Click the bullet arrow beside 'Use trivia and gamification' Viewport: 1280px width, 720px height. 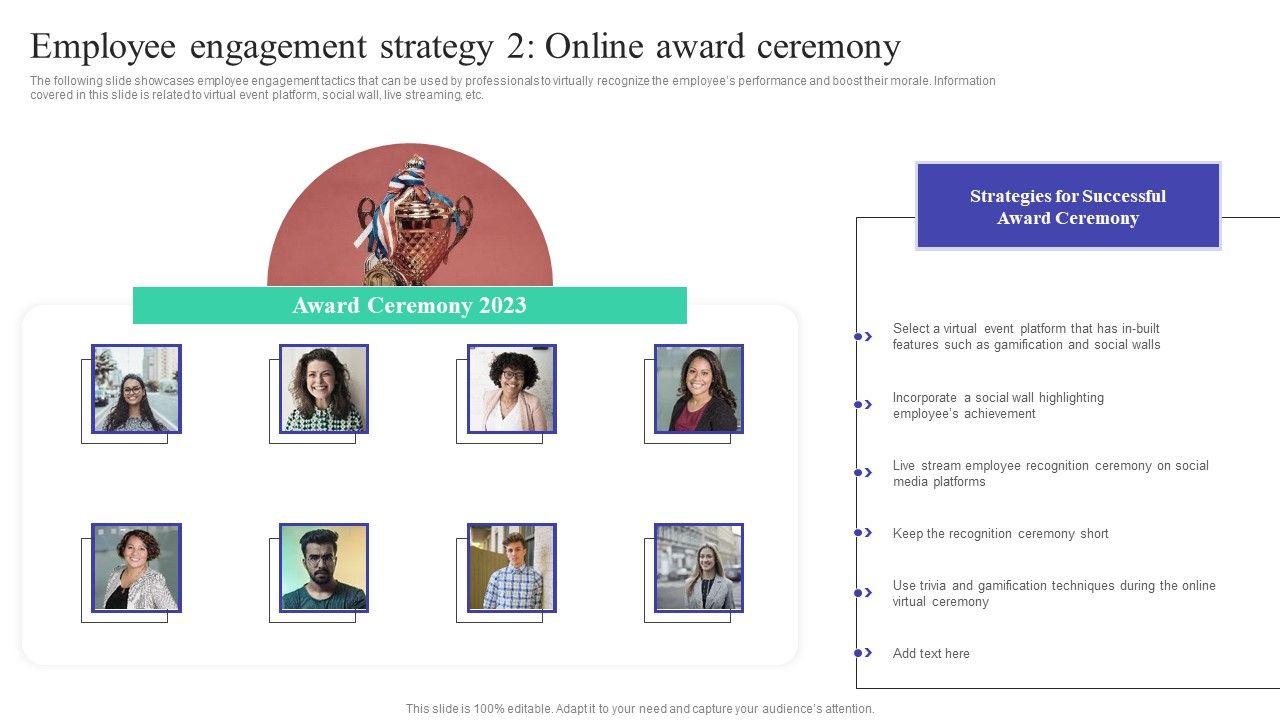click(863, 593)
